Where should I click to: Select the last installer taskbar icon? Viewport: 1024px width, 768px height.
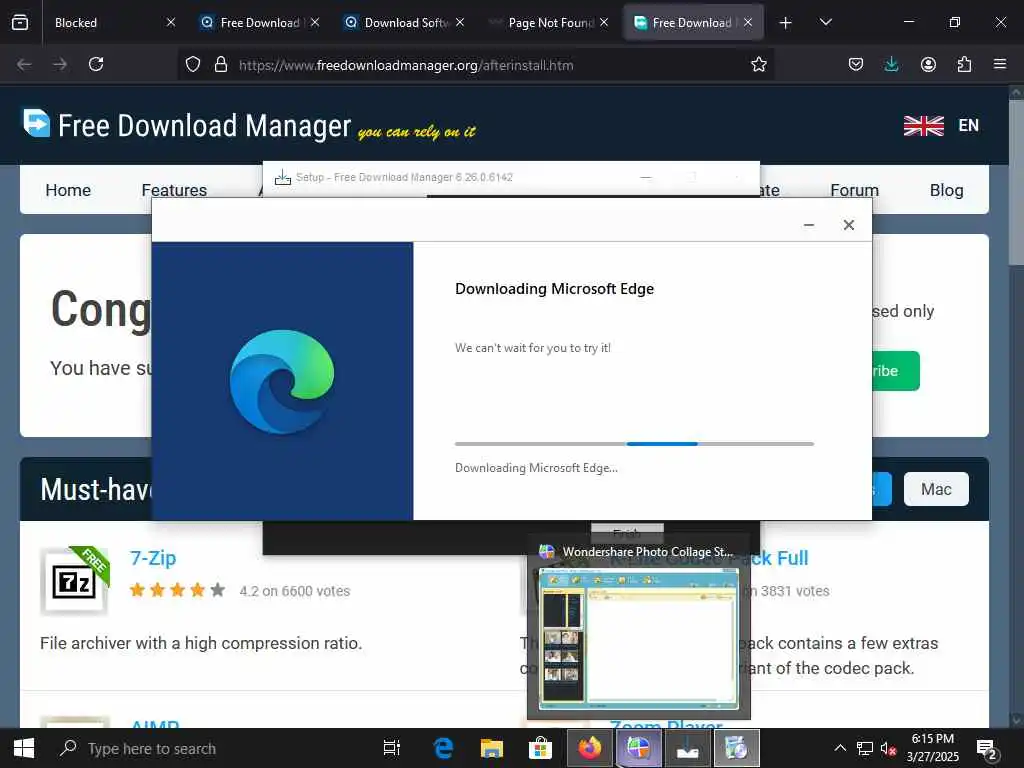point(737,748)
